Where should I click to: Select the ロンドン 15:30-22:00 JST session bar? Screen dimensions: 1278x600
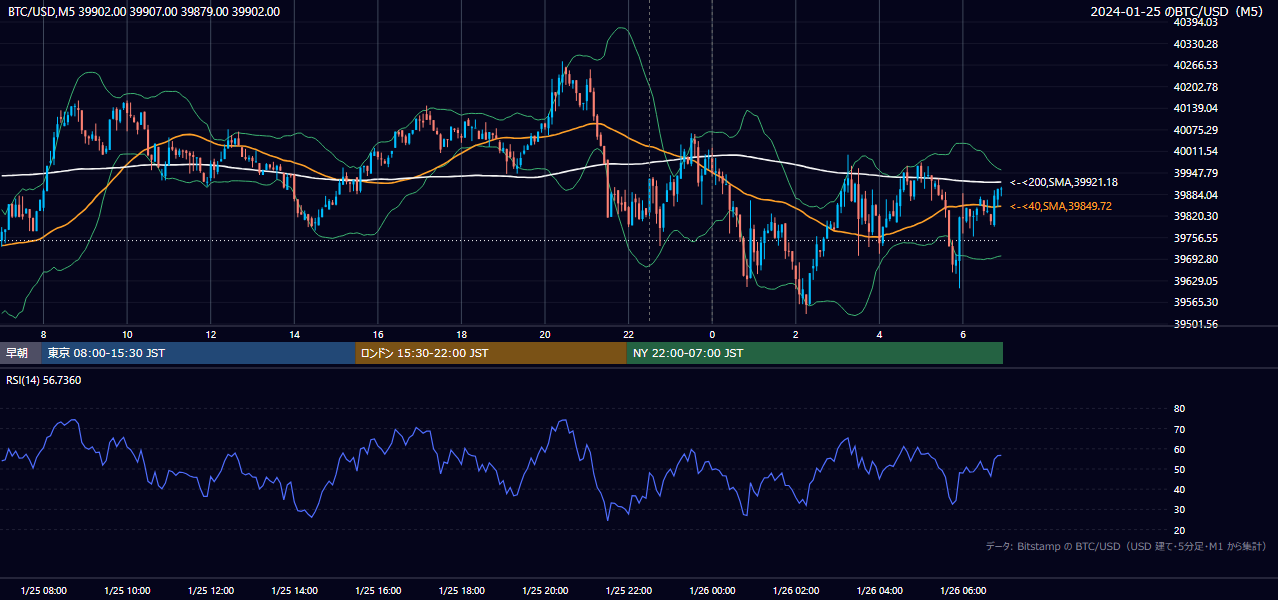(x=491, y=353)
